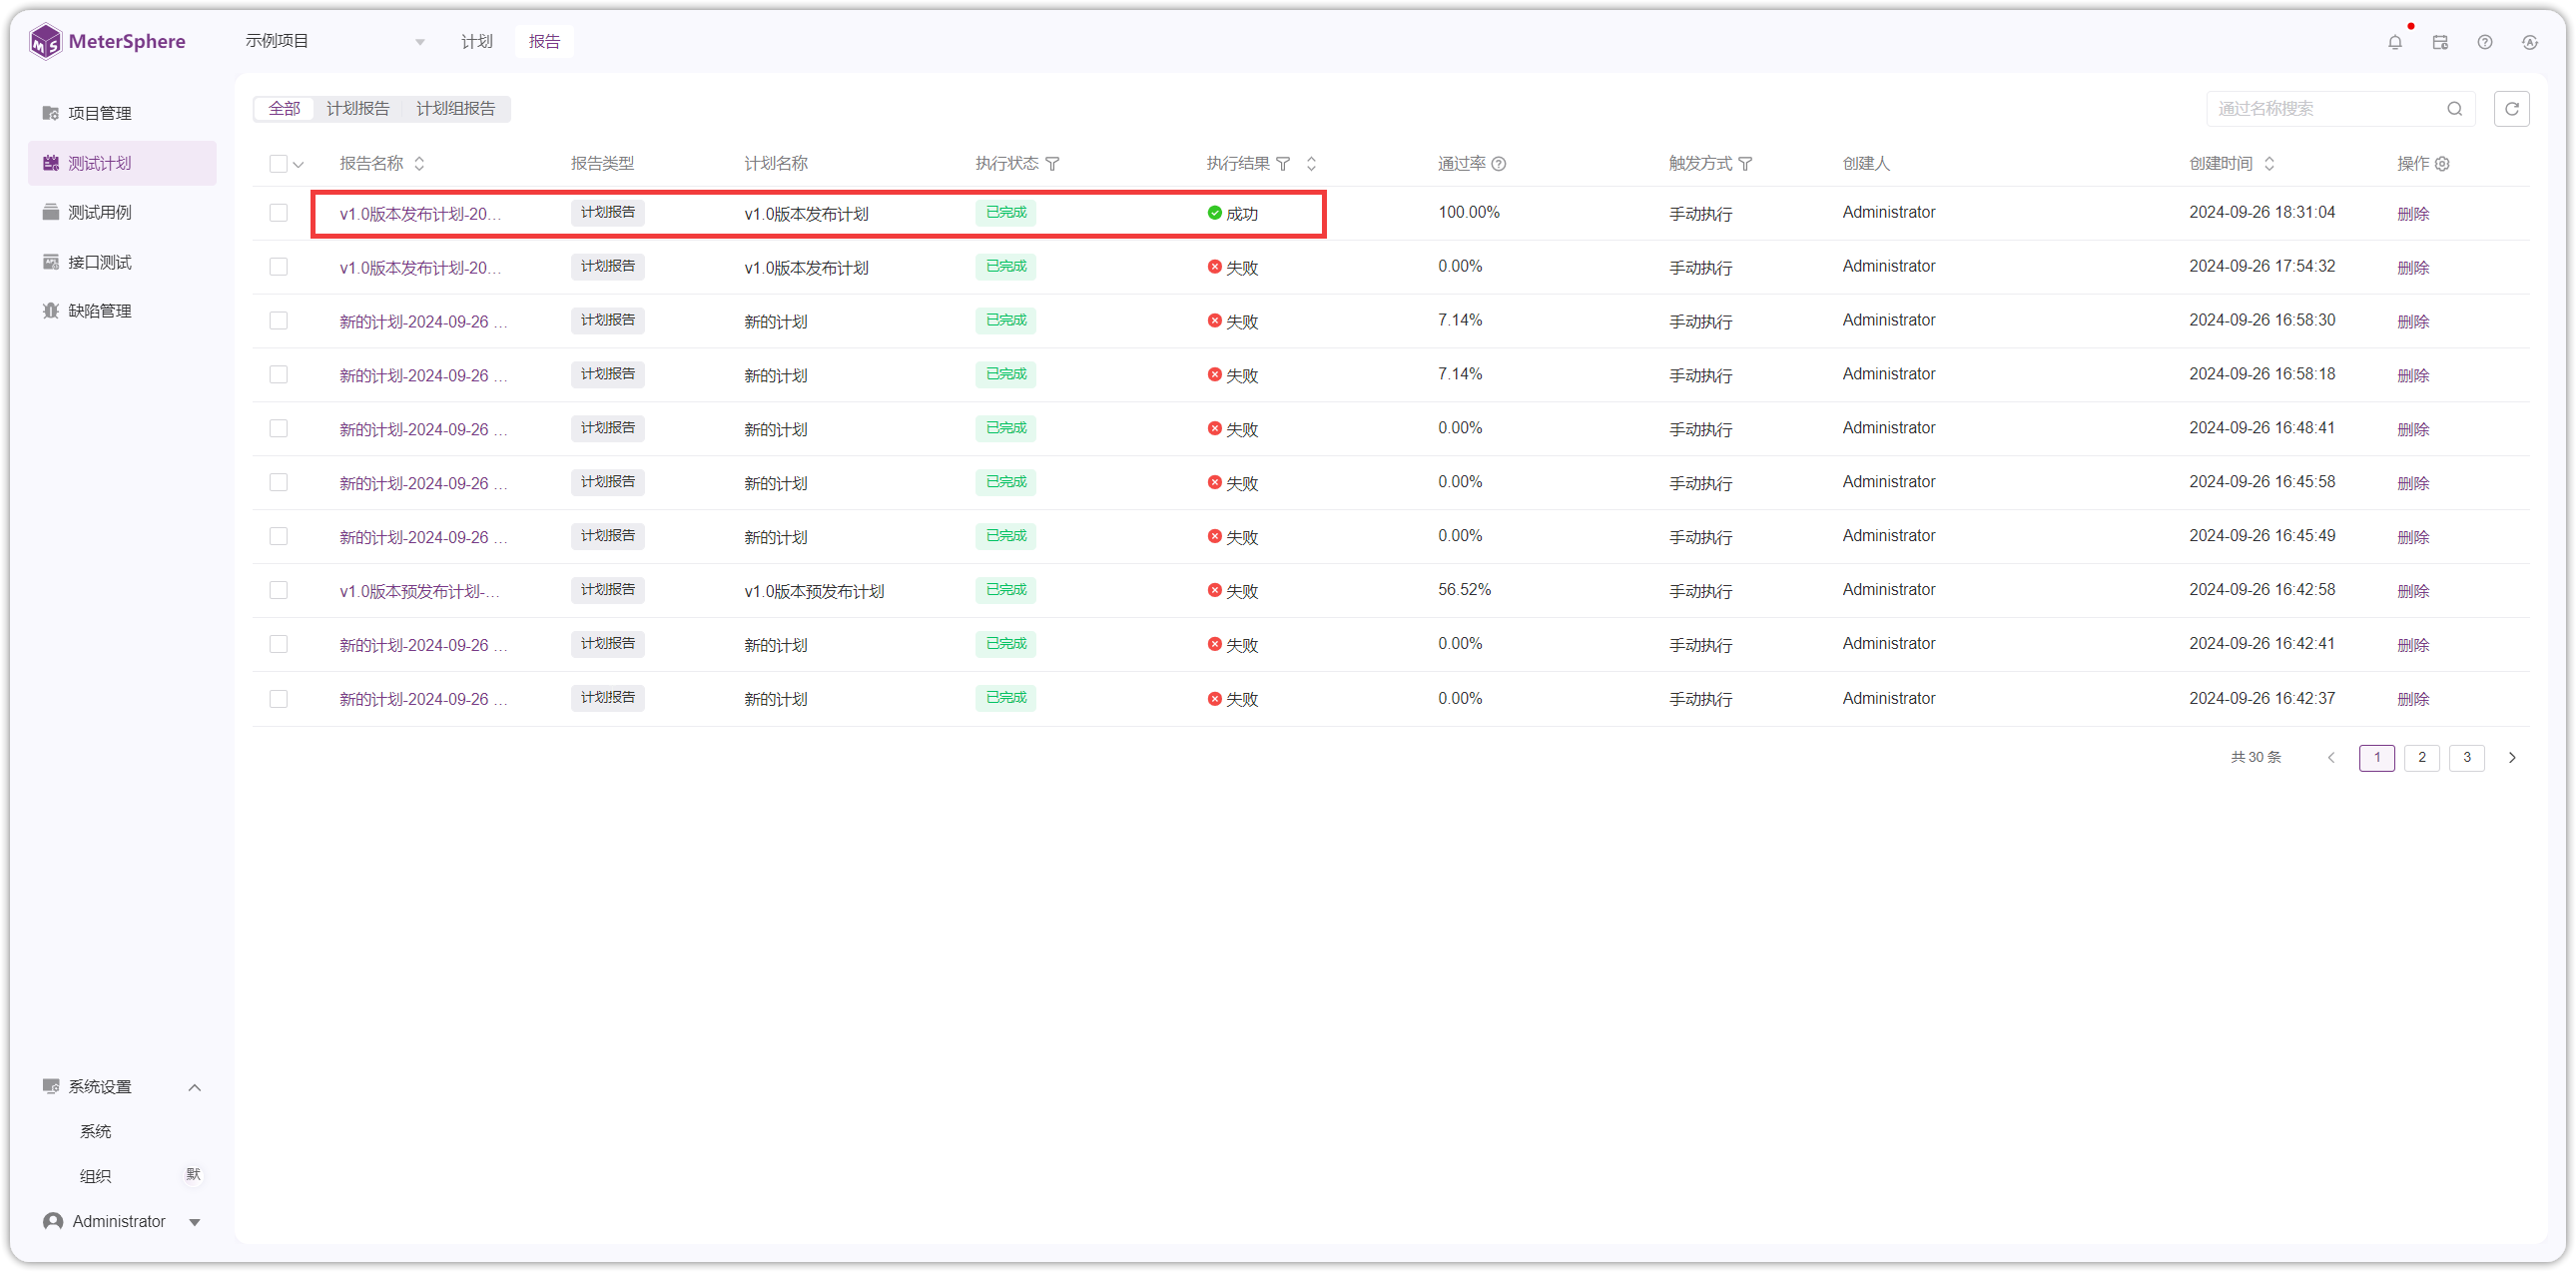Open the notifications bell icon
The width and height of the screenshot is (2576, 1272).
(2395, 42)
